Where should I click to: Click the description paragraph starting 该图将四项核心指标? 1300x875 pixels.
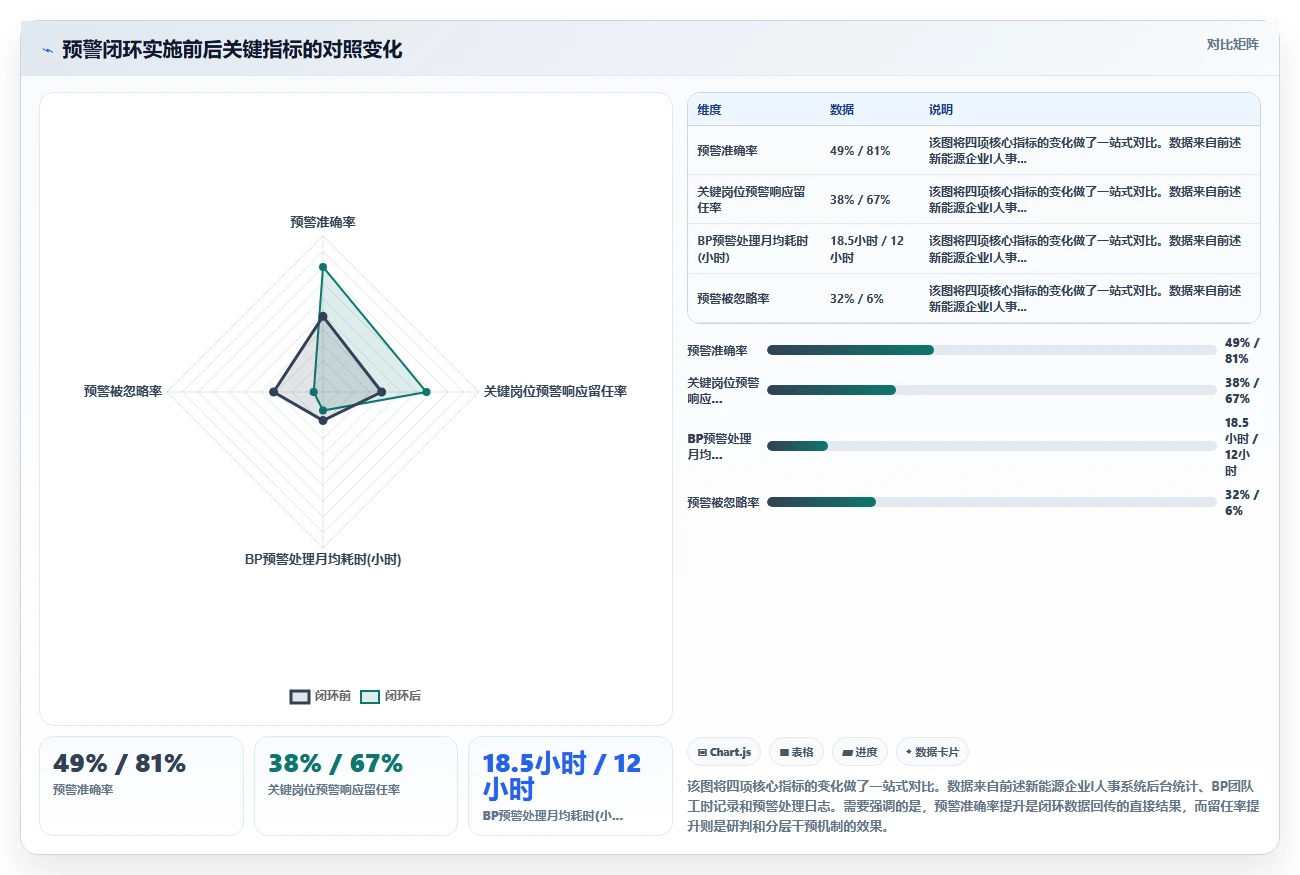click(x=974, y=806)
